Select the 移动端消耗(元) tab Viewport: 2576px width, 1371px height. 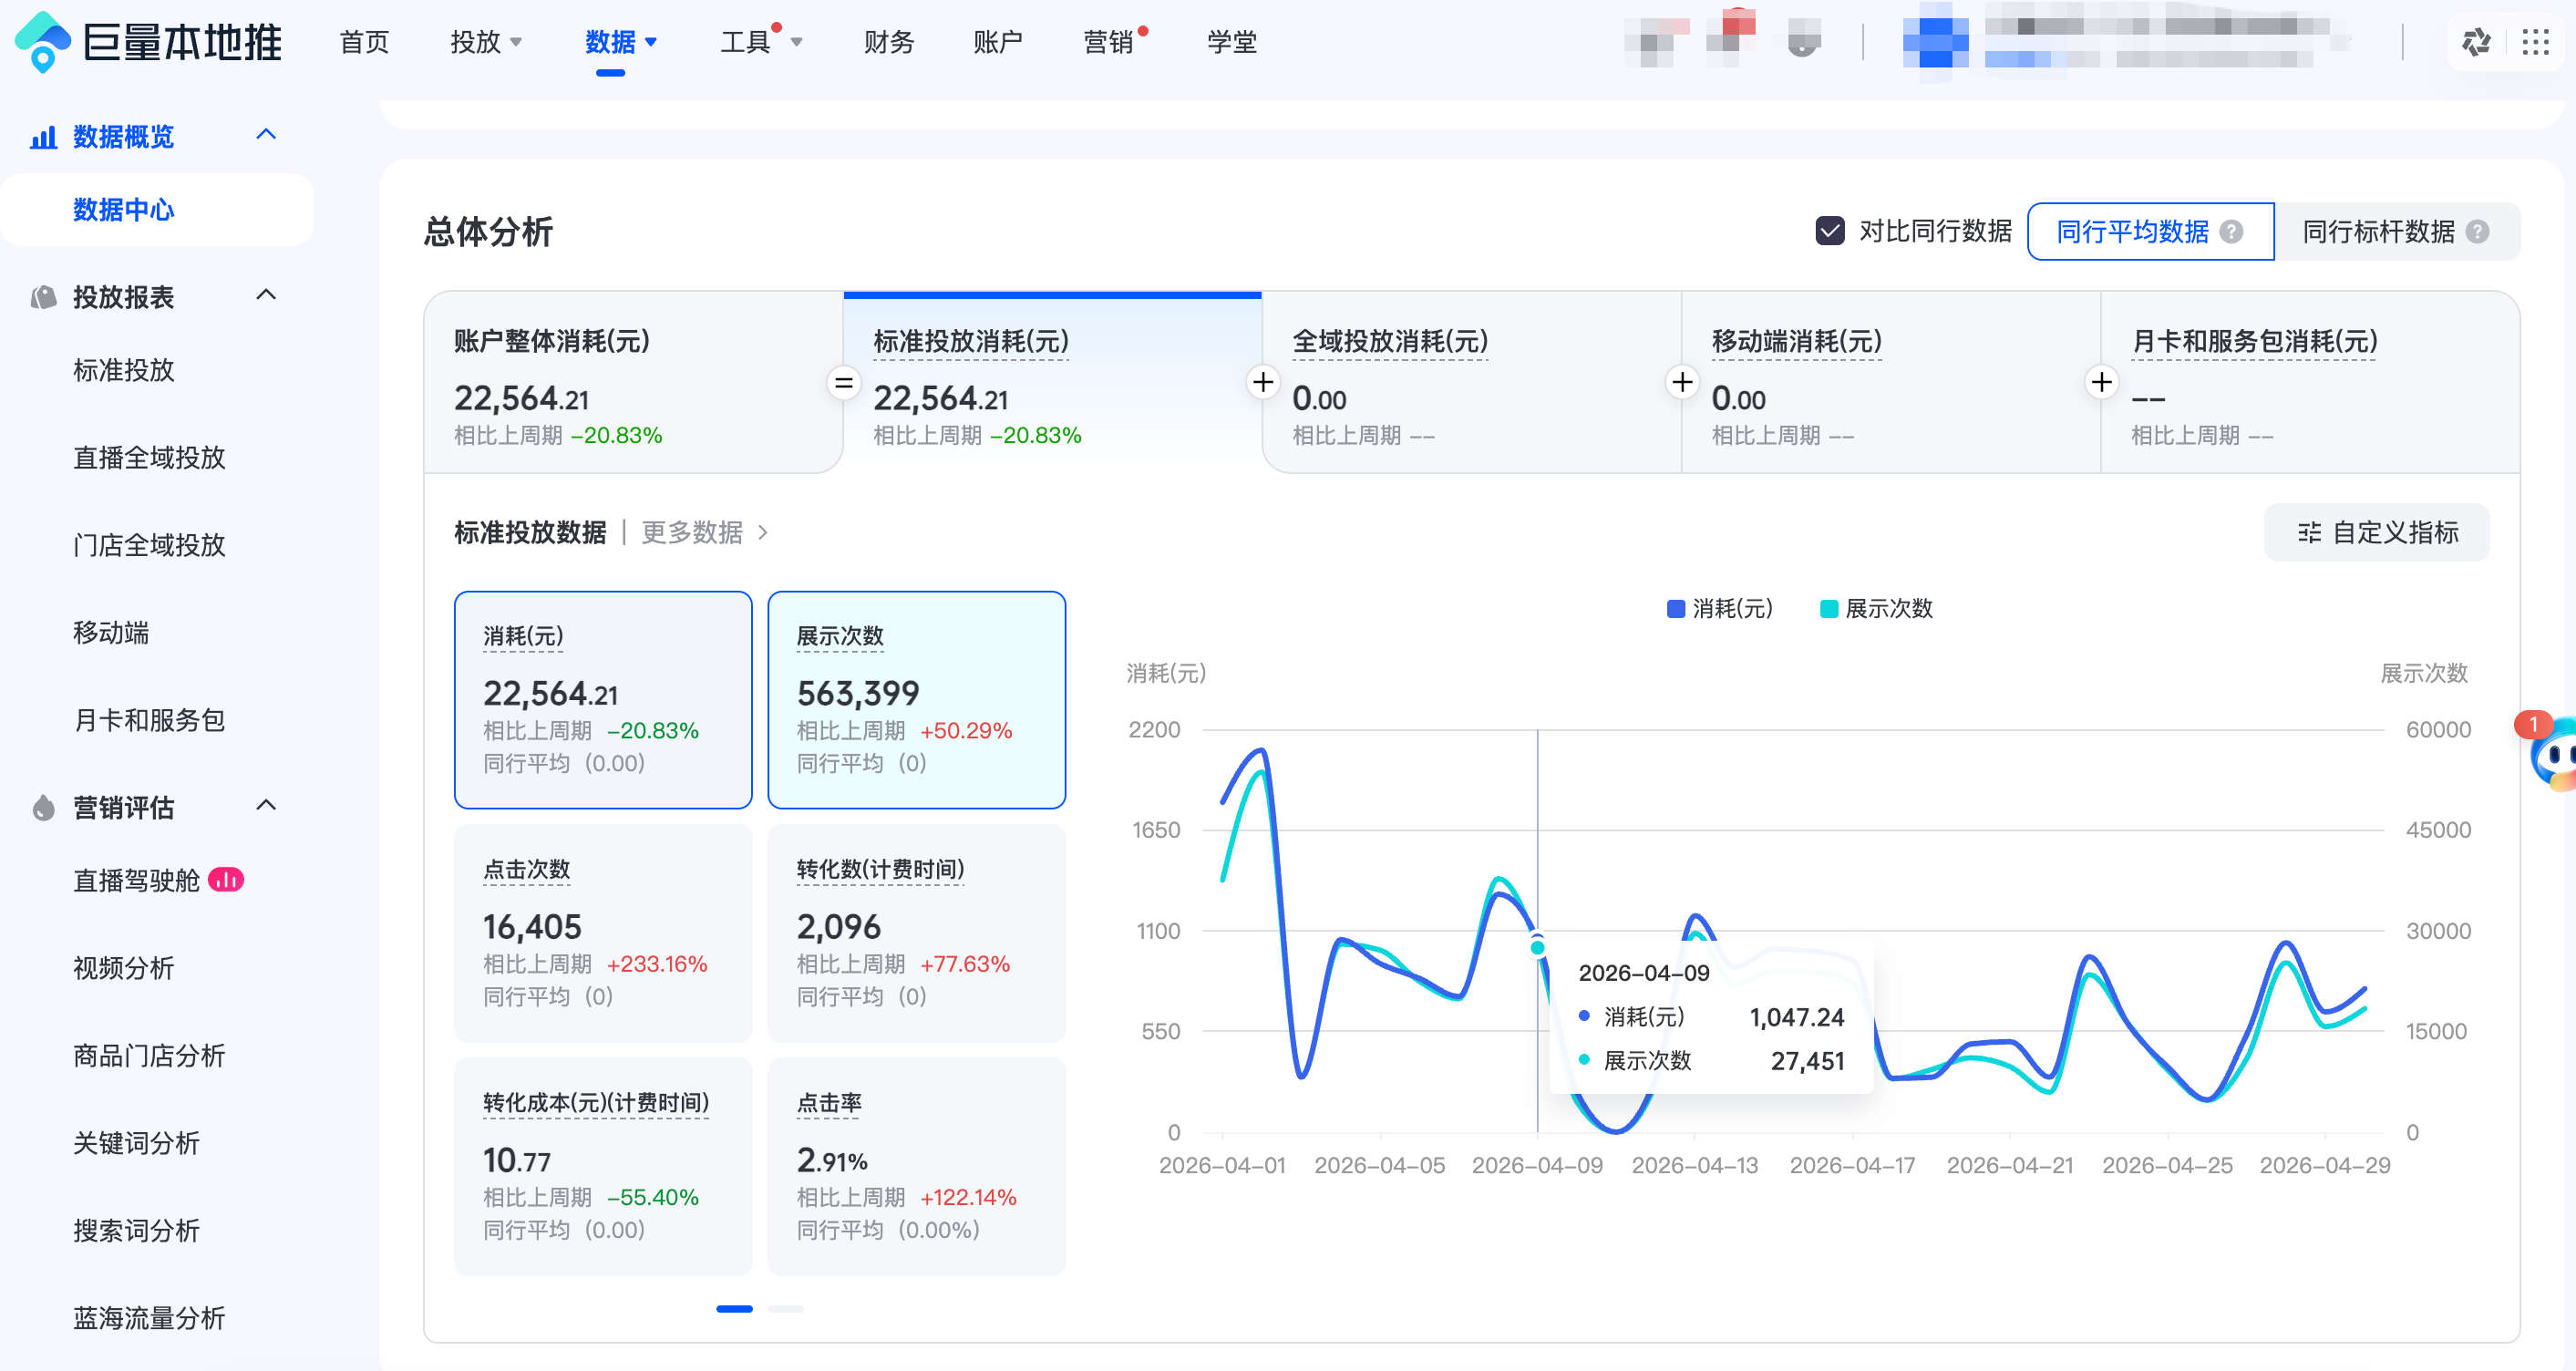tap(1891, 383)
